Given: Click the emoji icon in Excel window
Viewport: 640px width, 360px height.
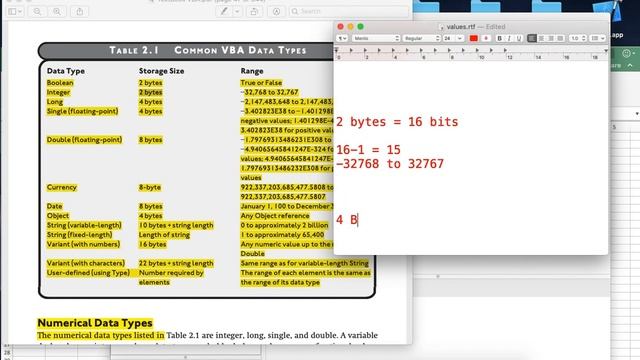Looking at the screenshot, I should (x=627, y=53).
